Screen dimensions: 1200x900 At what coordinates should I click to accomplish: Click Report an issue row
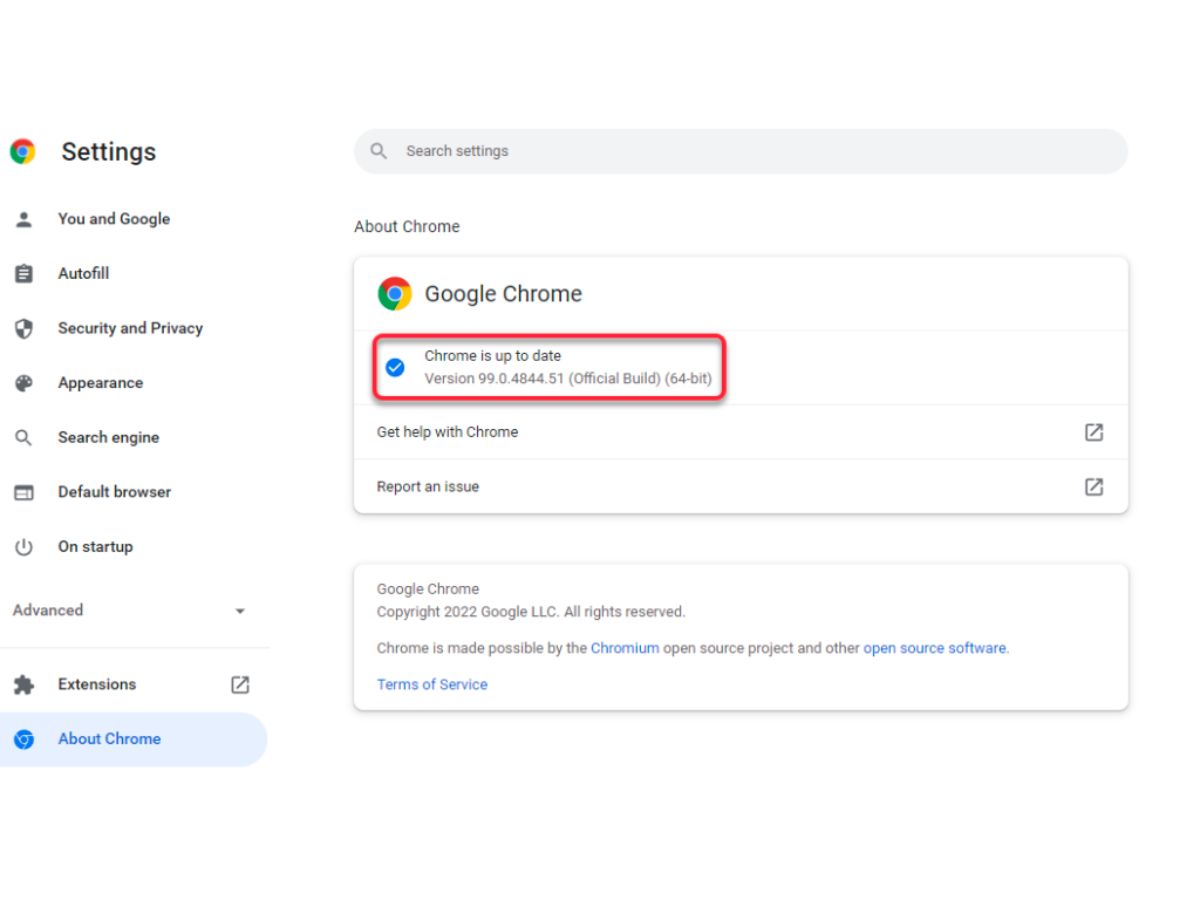[741, 487]
